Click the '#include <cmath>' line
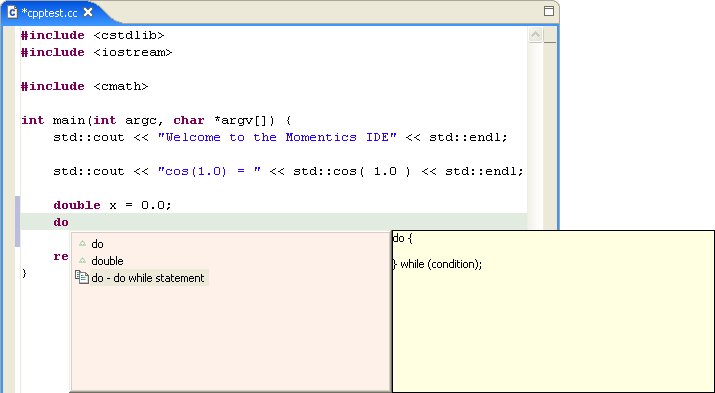This screenshot has height=393, width=715. tap(85, 86)
